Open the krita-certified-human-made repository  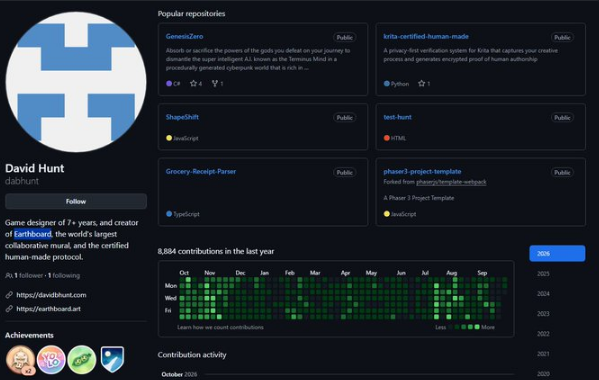[426, 36]
